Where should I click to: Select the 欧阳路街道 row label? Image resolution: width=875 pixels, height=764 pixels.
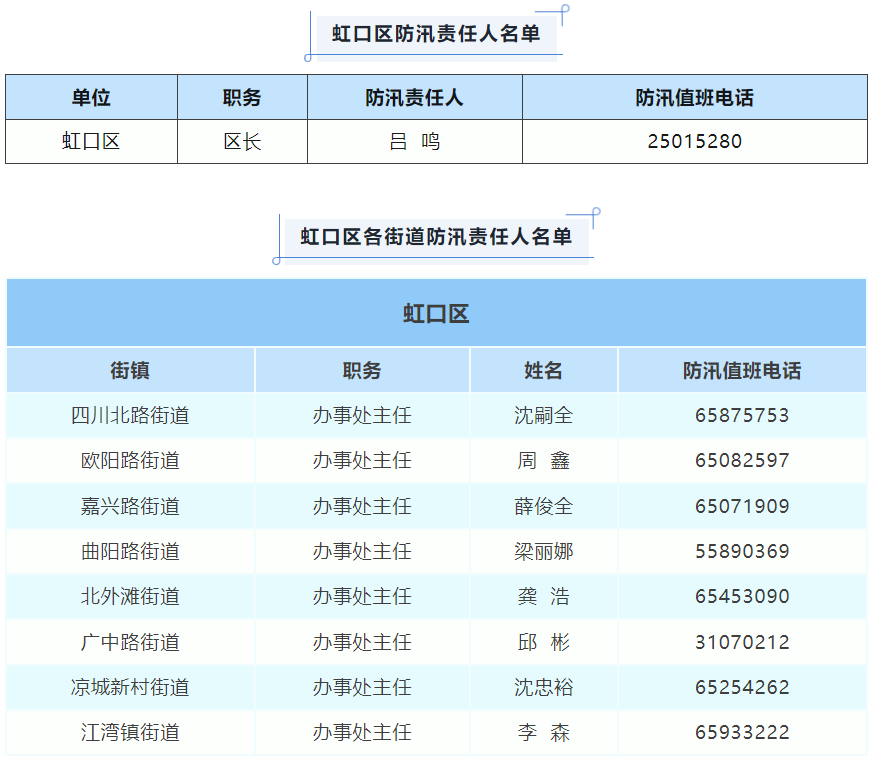coord(130,461)
